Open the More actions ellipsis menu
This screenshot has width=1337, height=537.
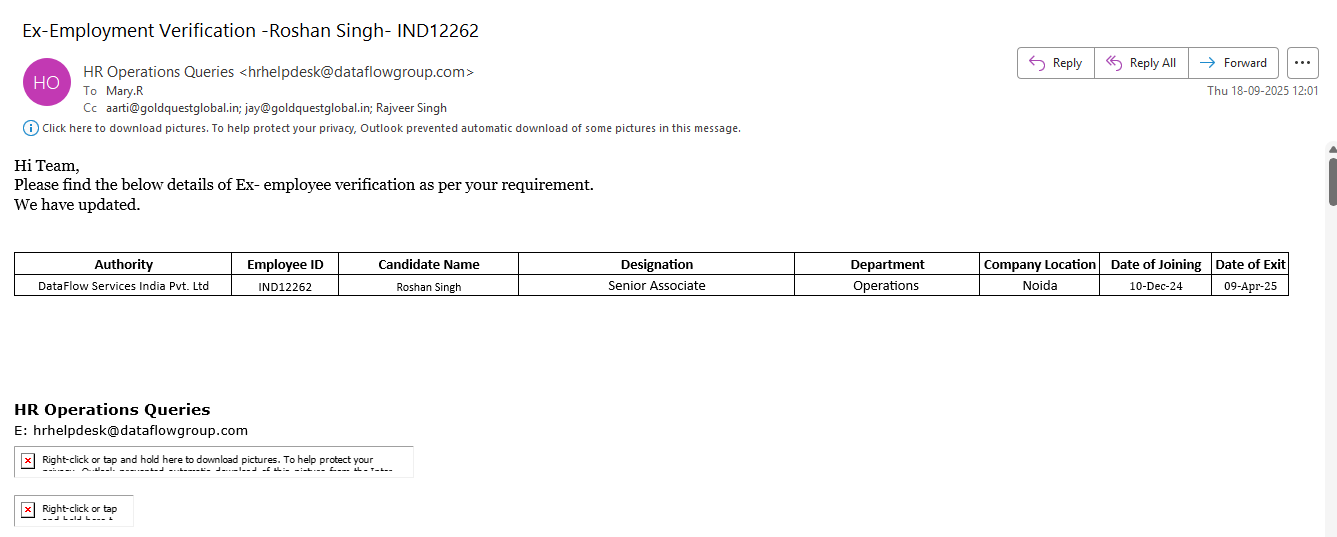(1302, 63)
